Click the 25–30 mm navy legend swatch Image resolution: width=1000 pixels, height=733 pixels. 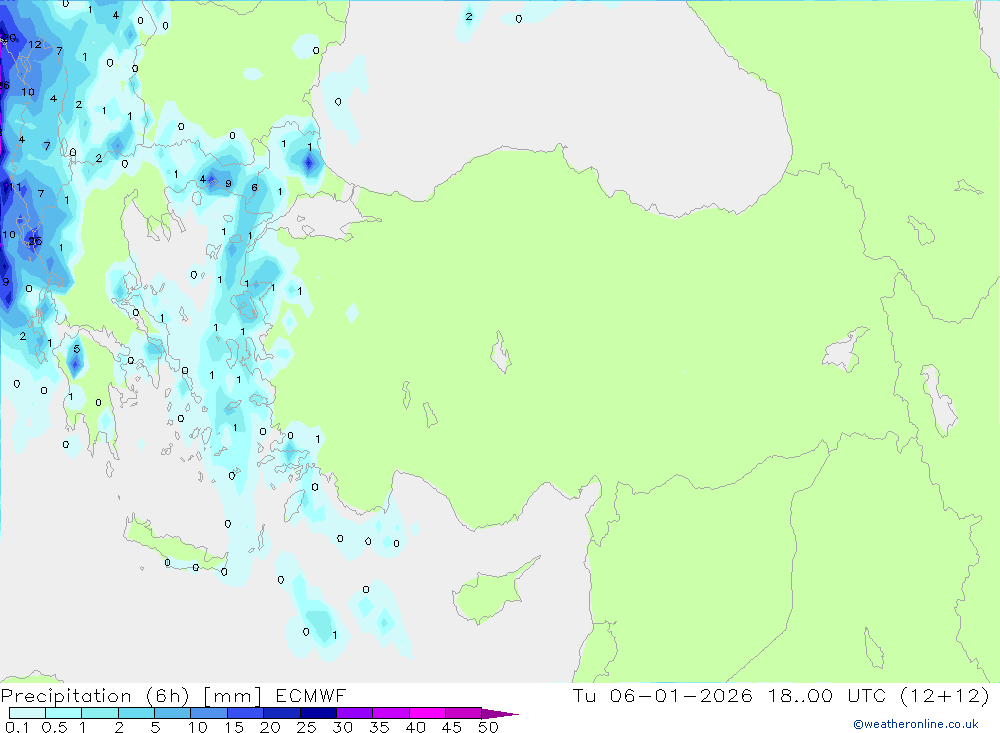(318, 713)
